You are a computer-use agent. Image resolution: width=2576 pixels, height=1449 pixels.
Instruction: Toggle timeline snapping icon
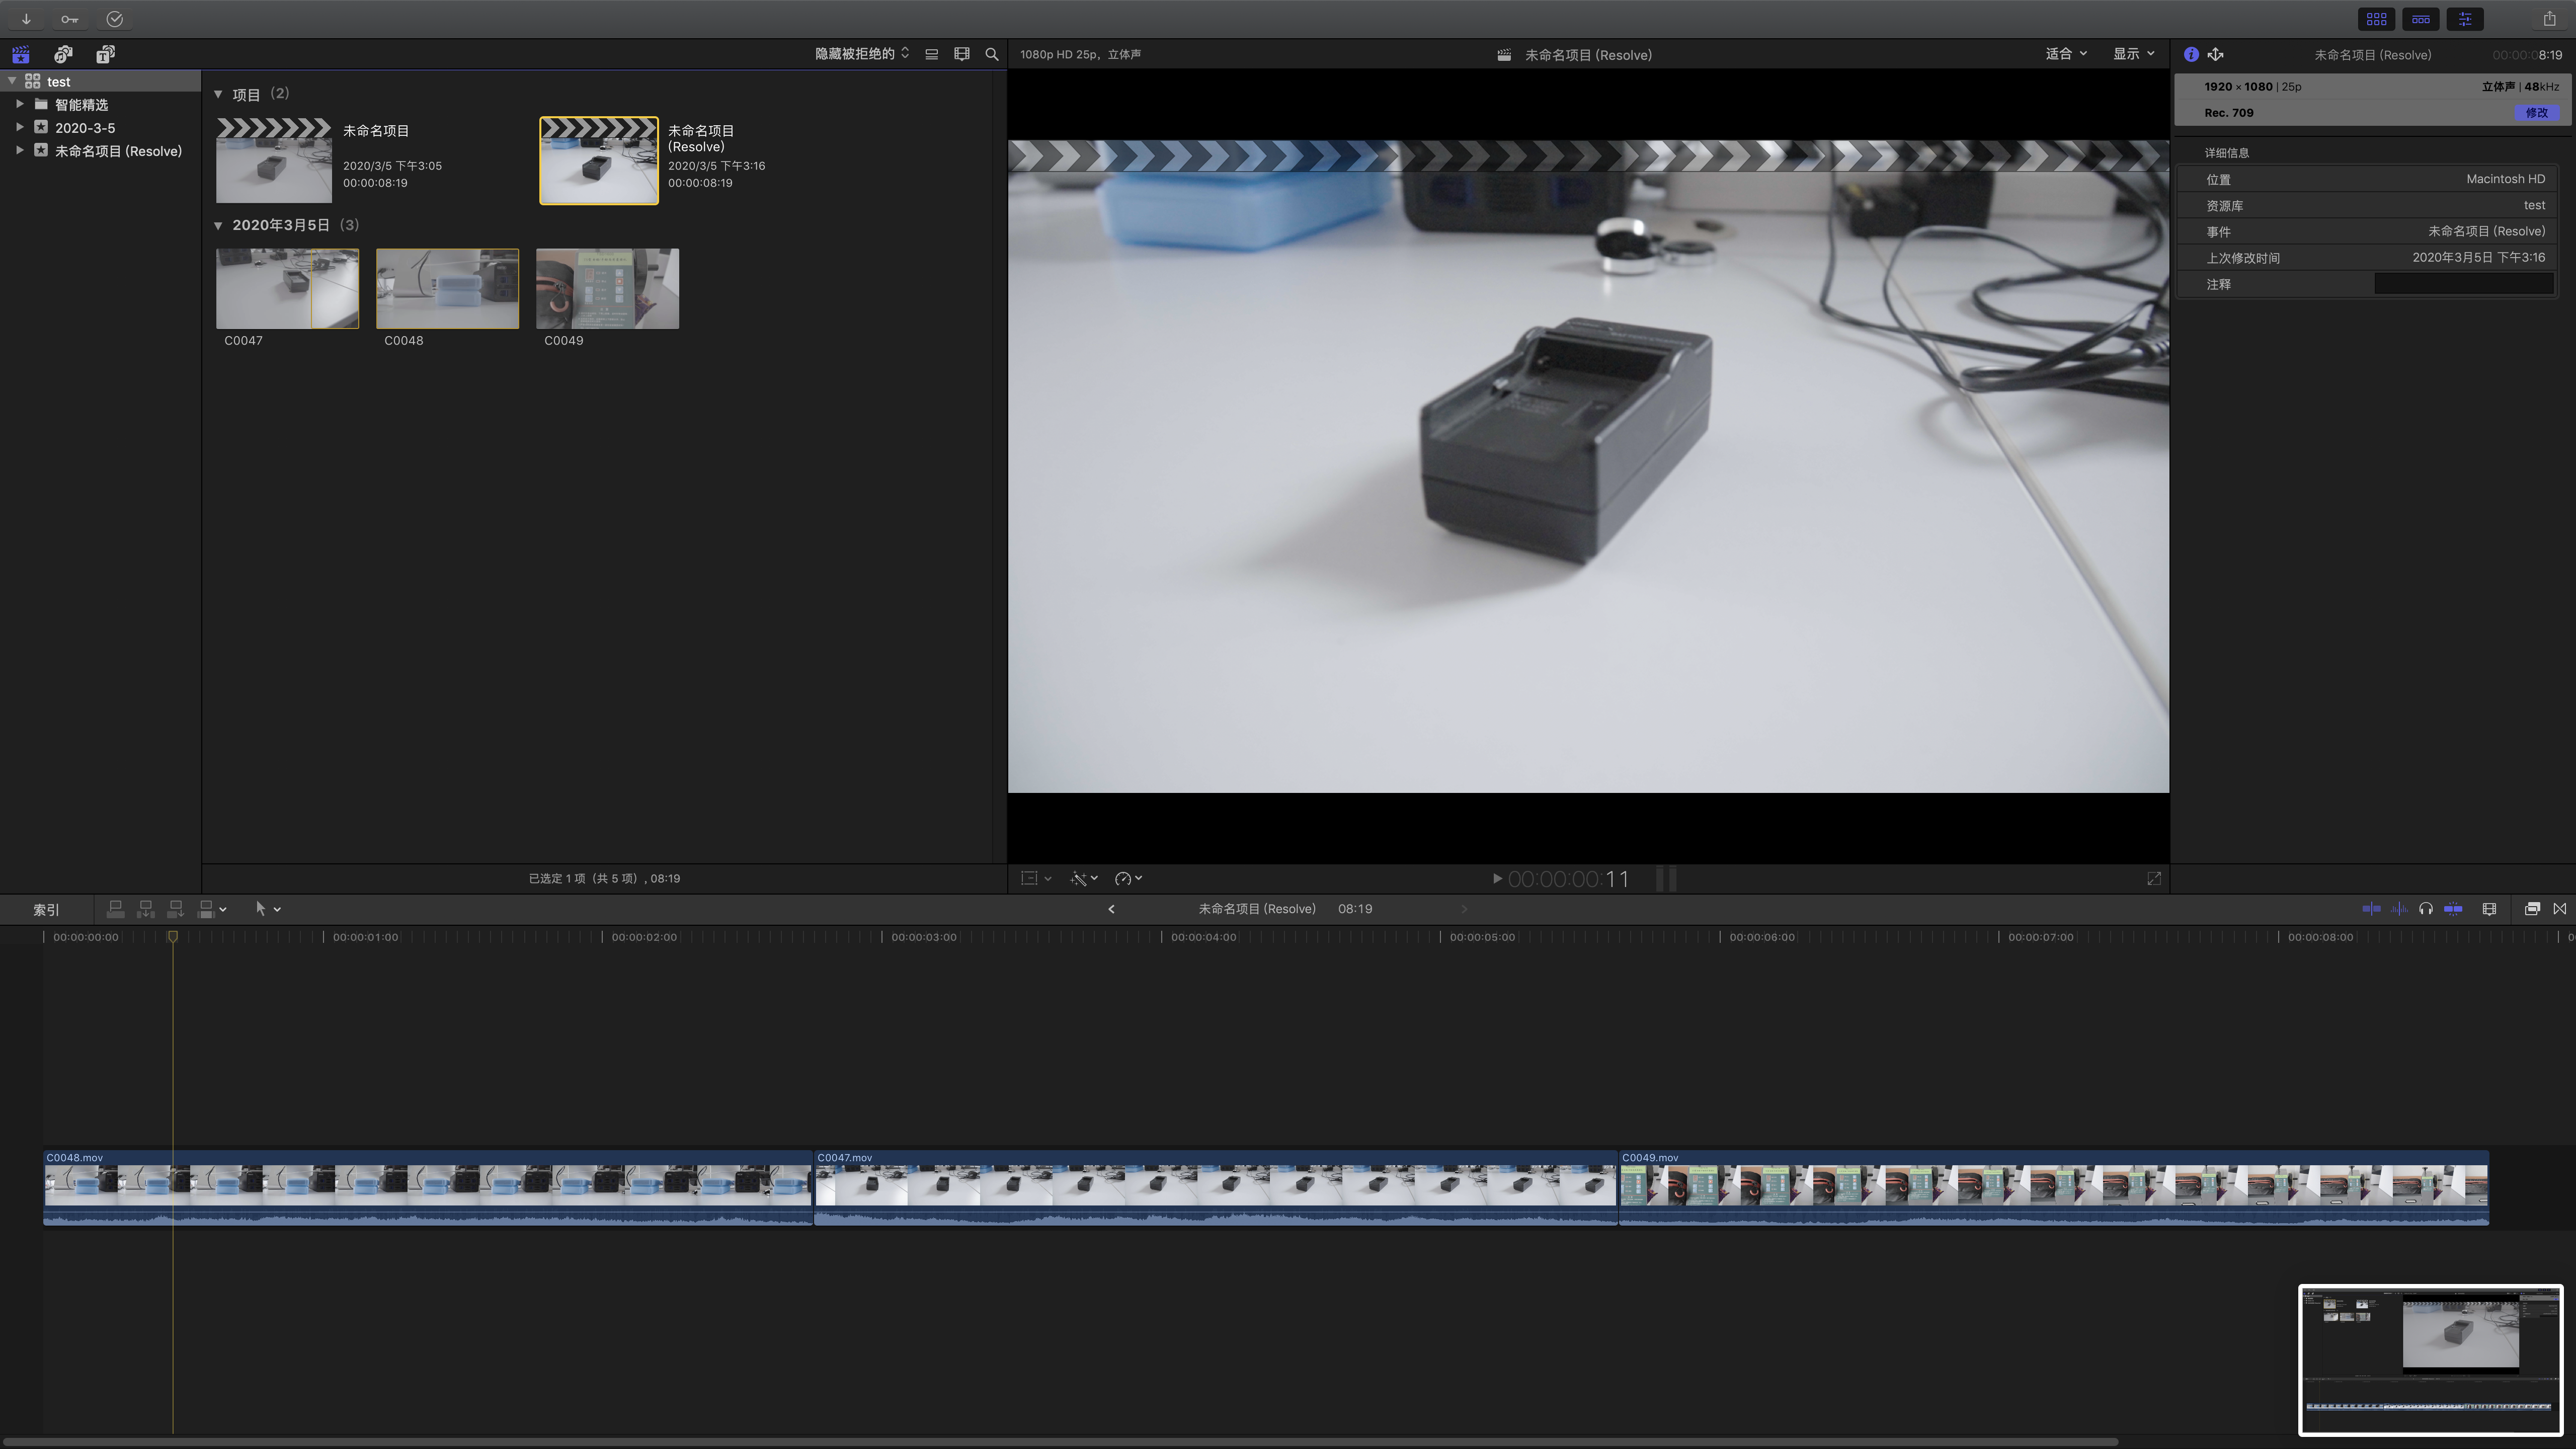coord(2453,909)
